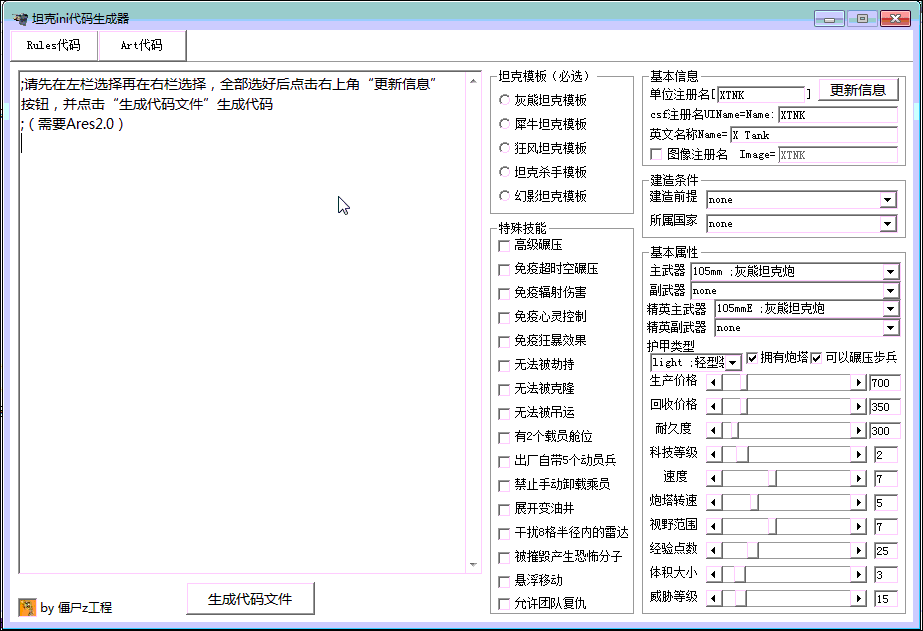Check 有2个载员舱位 box
The height and width of the screenshot is (631, 923).
click(504, 437)
